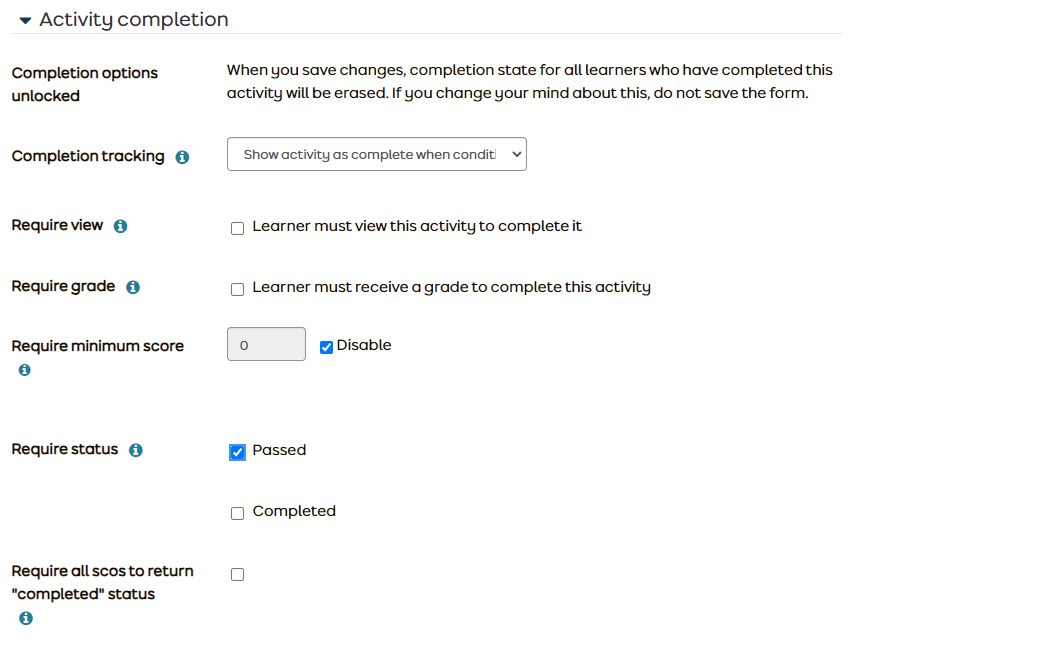Click the Activity completion section heading
The height and width of the screenshot is (646, 1056).
134,20
